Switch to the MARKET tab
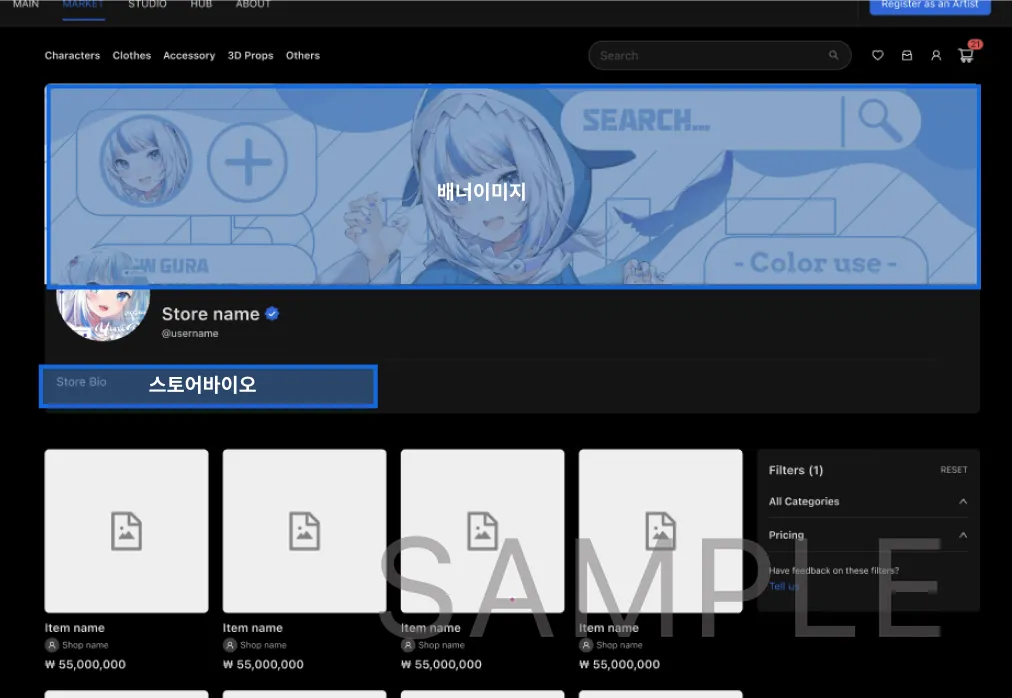 coord(83,5)
